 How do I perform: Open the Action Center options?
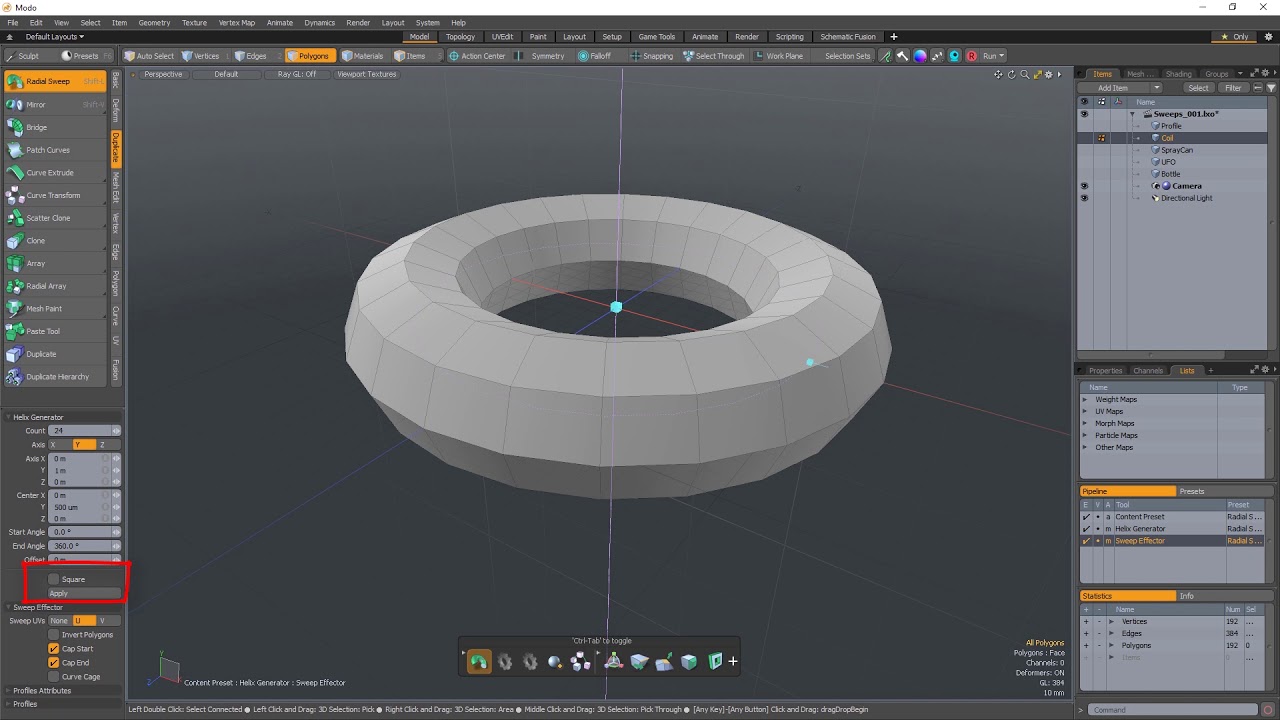click(x=477, y=56)
